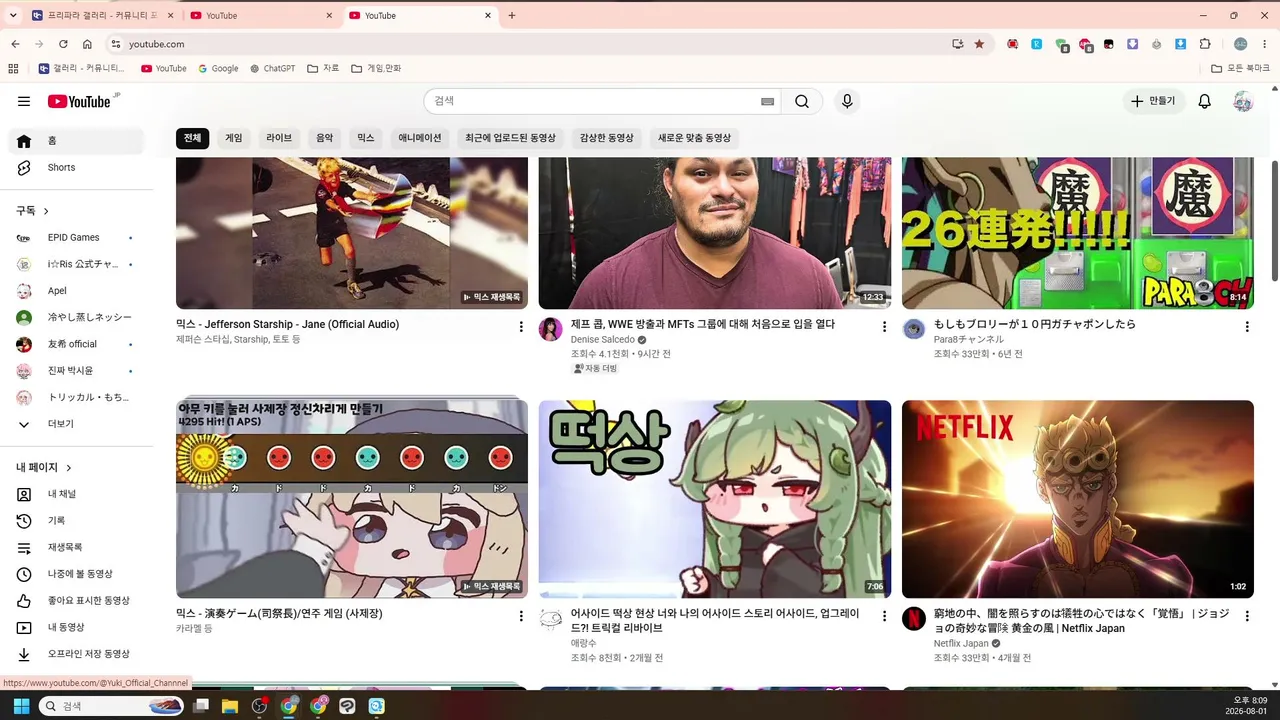Open options menu for 어사이드 떡상 video
1280x720 pixels.
884,616
